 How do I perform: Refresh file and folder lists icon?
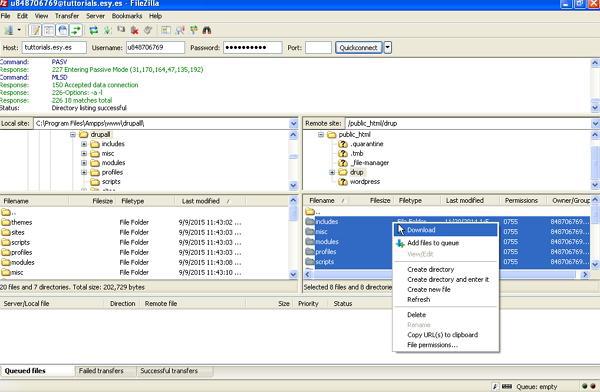(93, 30)
